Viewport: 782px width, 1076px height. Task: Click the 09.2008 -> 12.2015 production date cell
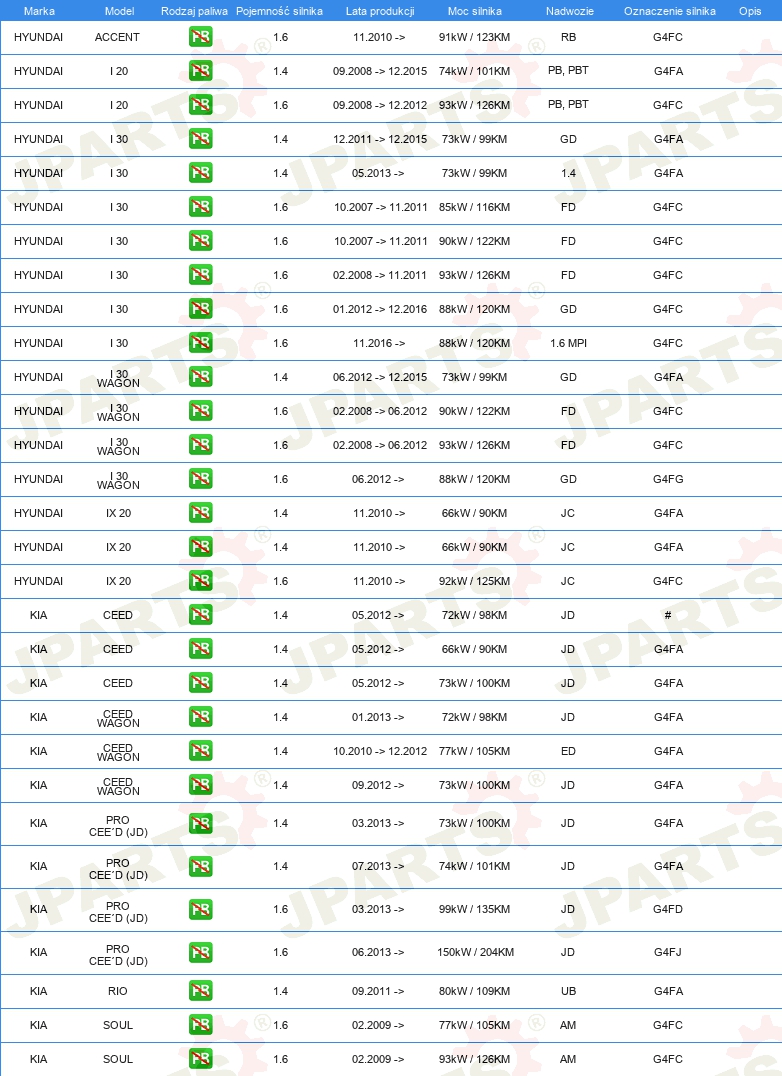[x=380, y=71]
